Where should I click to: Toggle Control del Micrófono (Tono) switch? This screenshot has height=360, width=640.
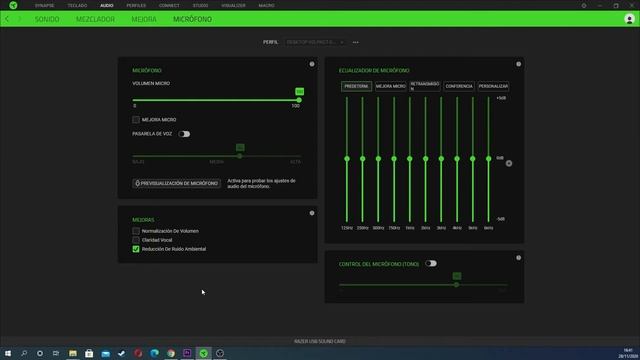[431, 264]
